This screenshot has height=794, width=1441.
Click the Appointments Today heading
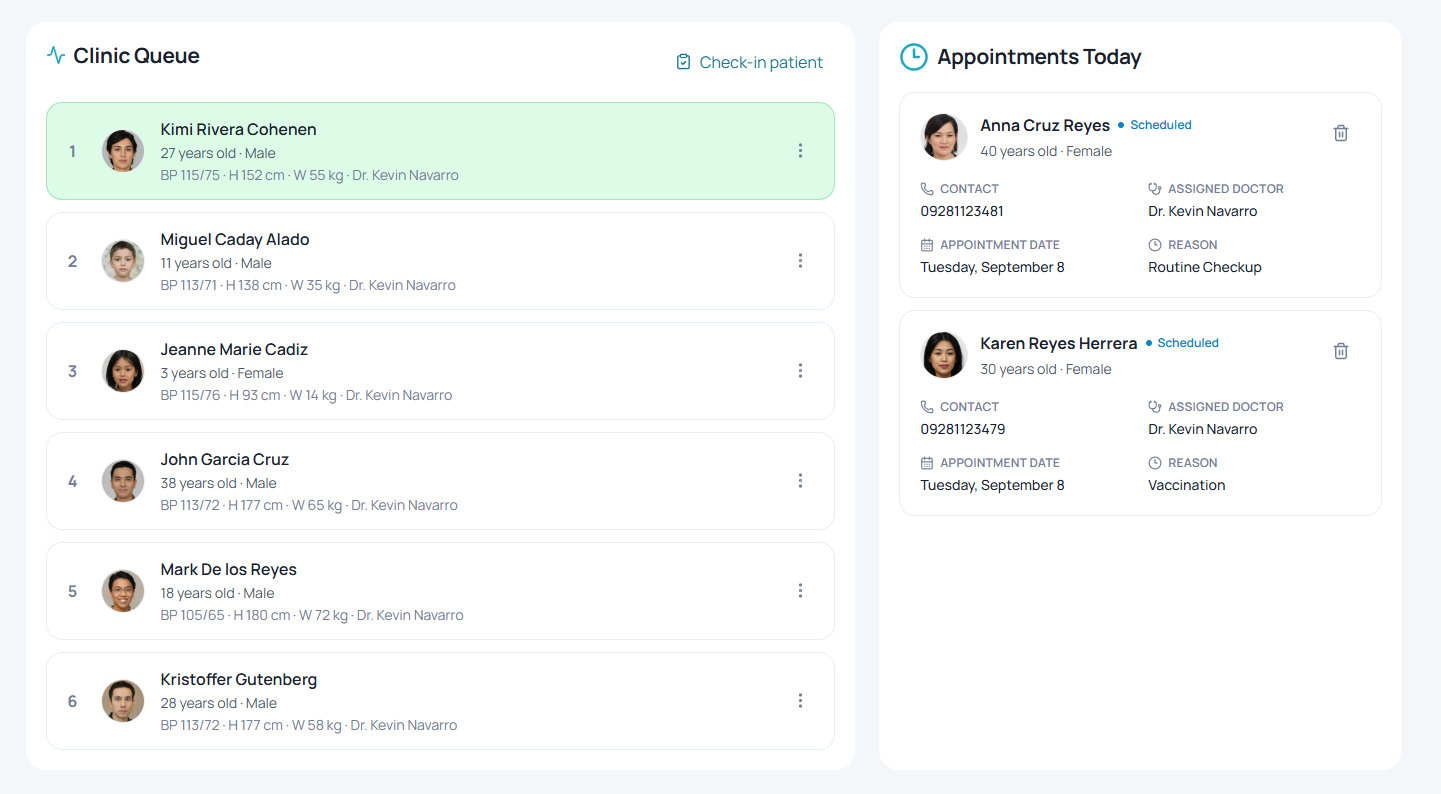coord(1039,57)
